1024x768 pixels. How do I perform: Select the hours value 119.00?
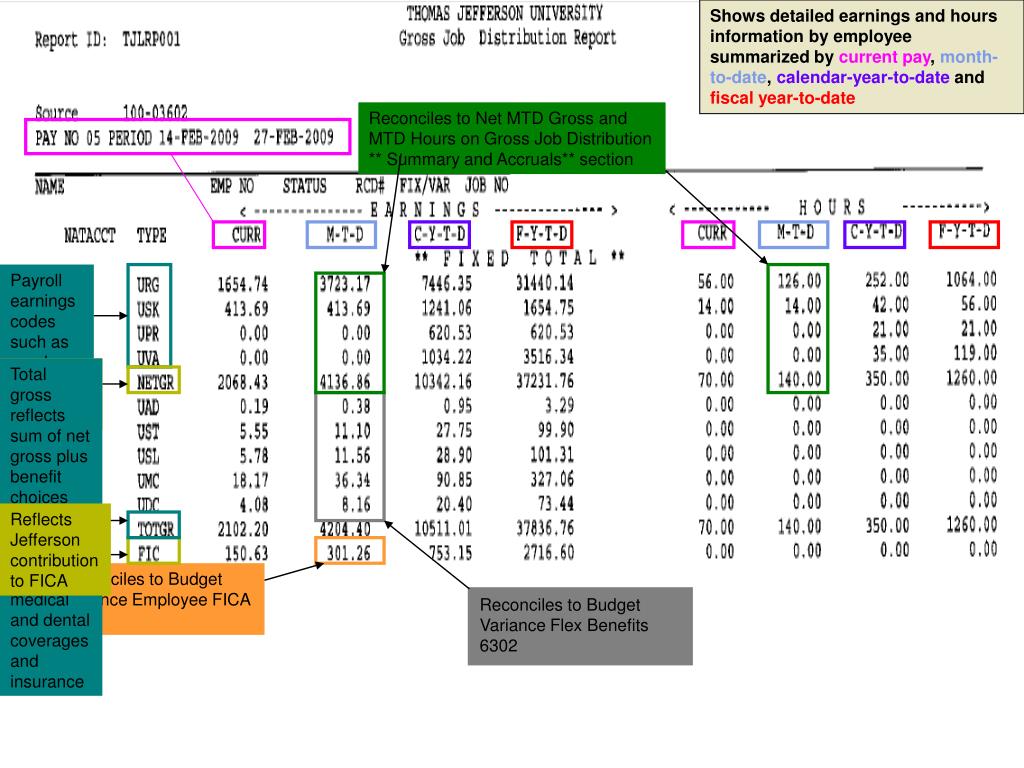(x=975, y=353)
